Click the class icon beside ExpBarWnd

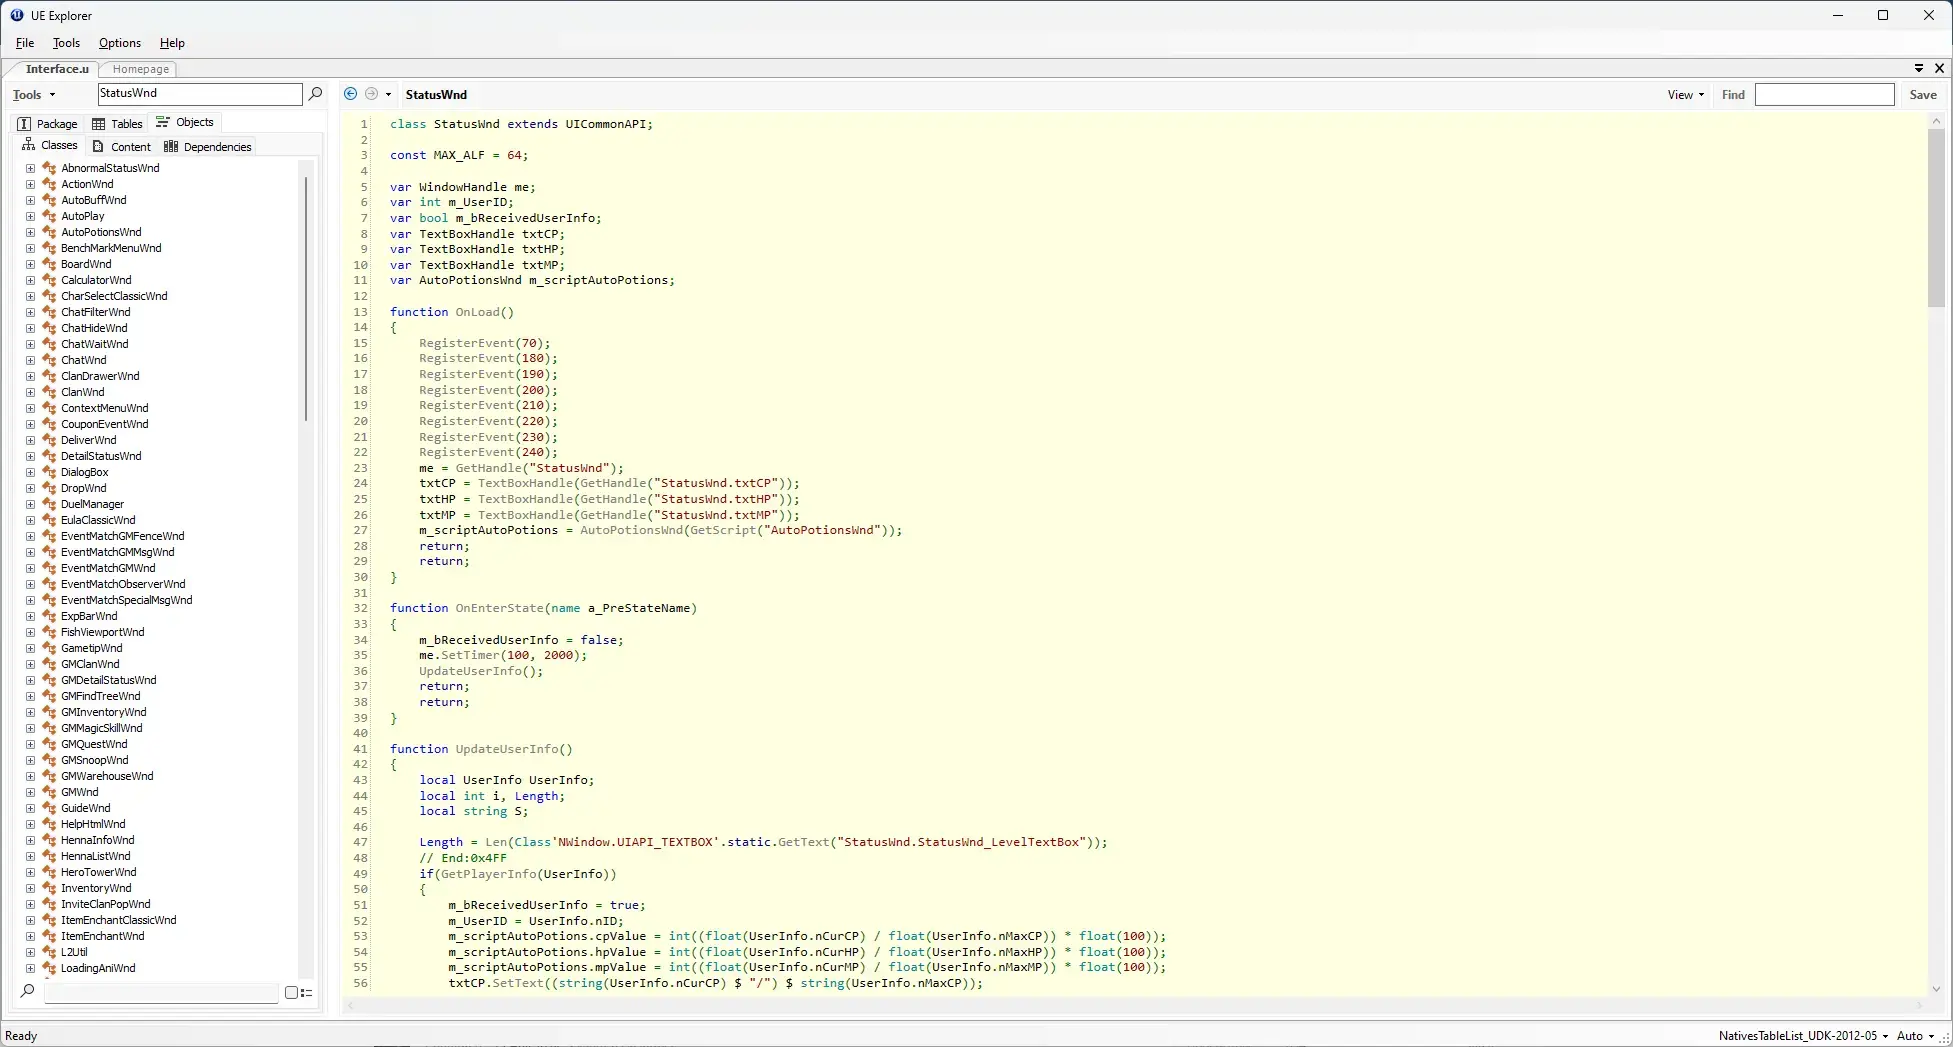(49, 616)
